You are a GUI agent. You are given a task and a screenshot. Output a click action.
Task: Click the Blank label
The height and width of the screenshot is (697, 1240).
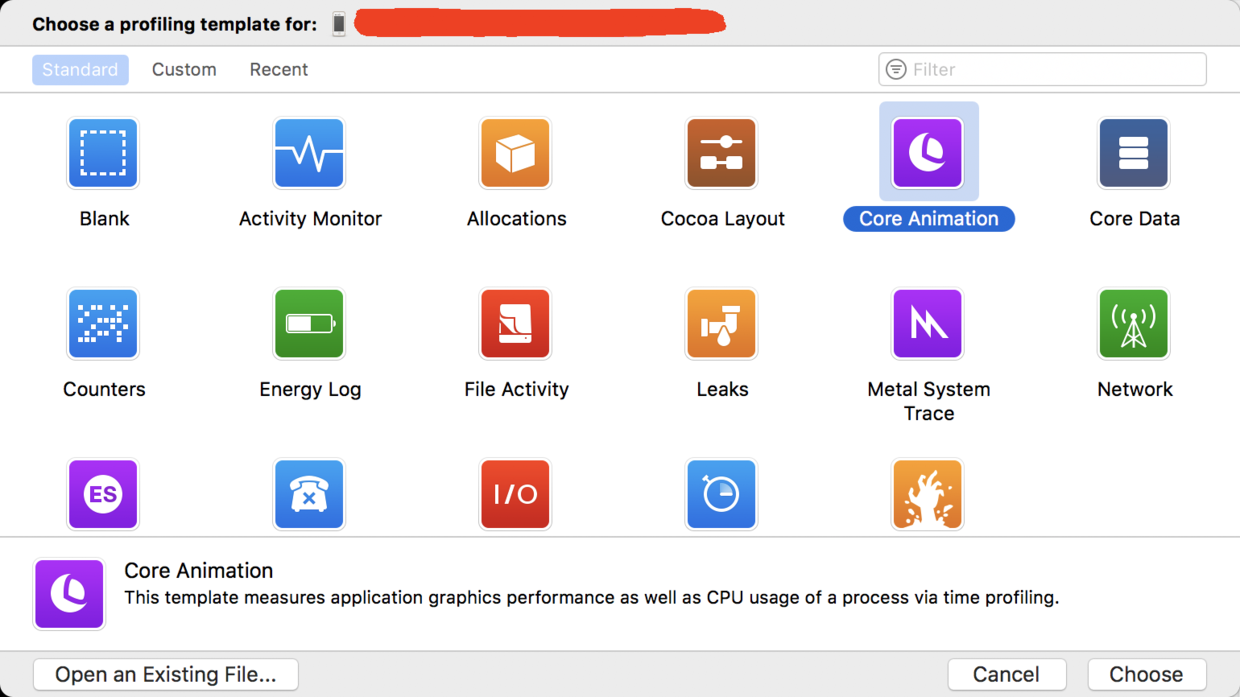click(x=104, y=219)
